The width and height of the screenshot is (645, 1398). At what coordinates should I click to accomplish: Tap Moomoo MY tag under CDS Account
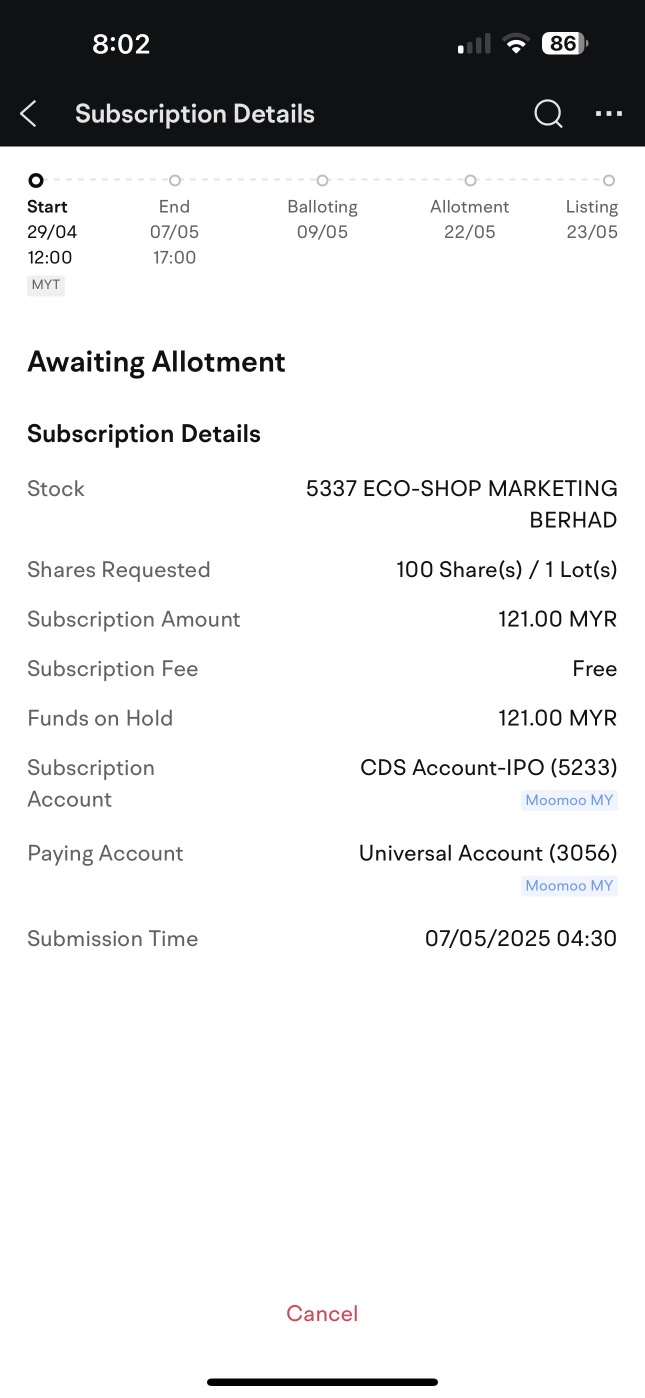point(569,800)
